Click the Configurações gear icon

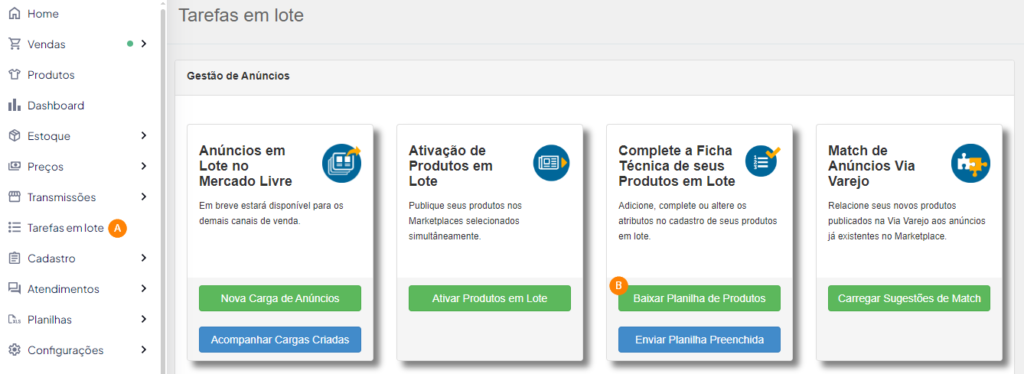click(14, 351)
